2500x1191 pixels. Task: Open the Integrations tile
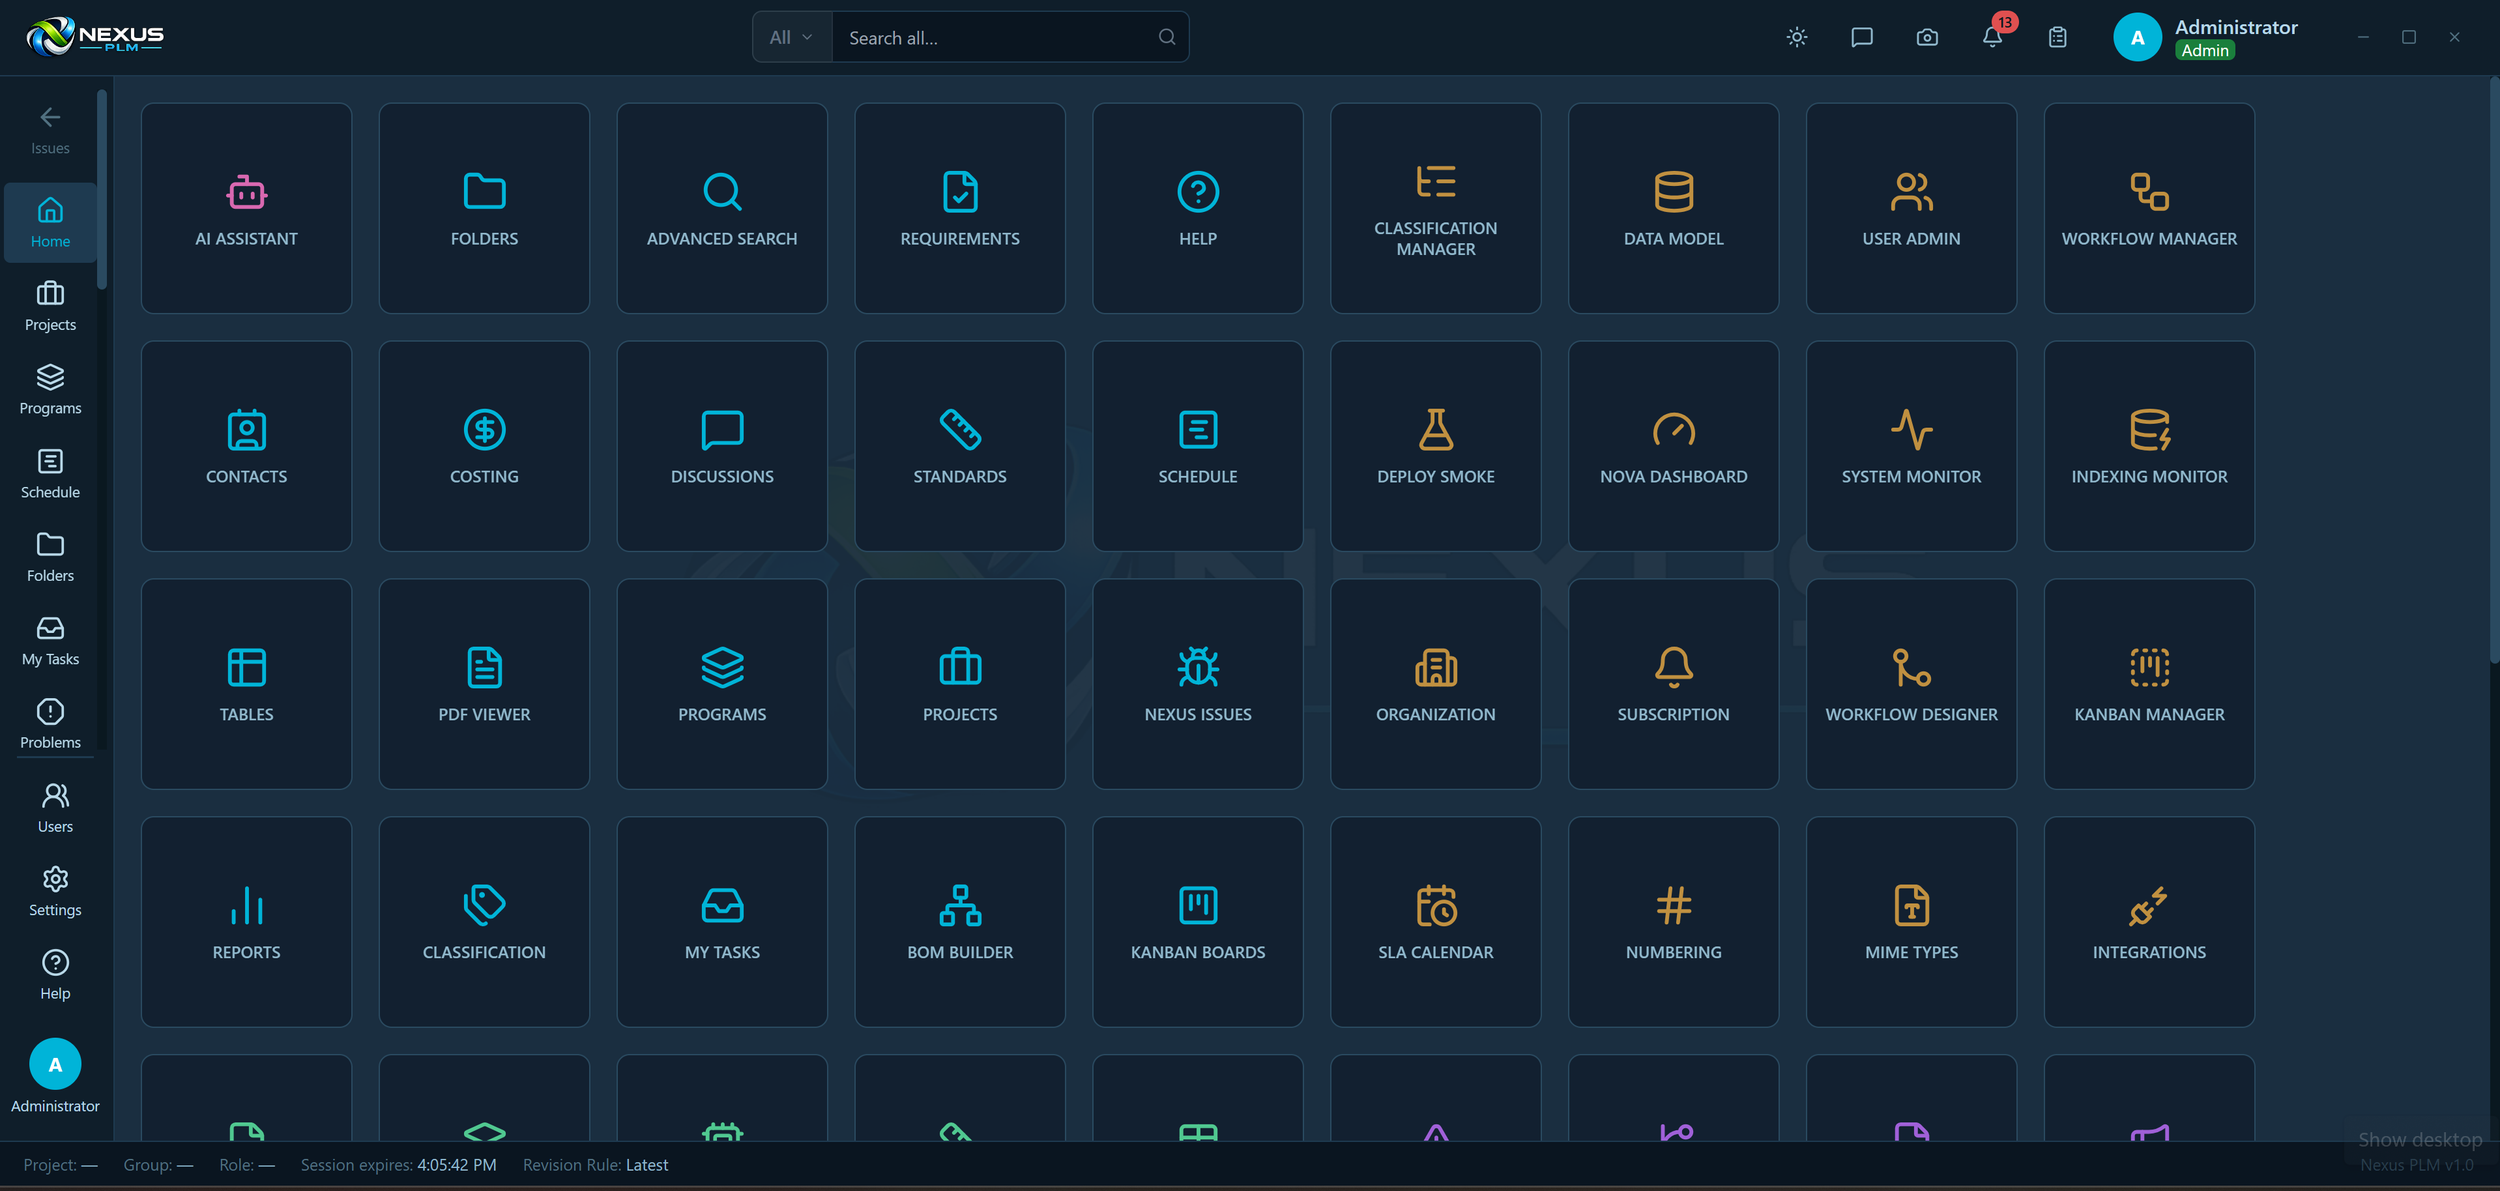[x=2149, y=922]
